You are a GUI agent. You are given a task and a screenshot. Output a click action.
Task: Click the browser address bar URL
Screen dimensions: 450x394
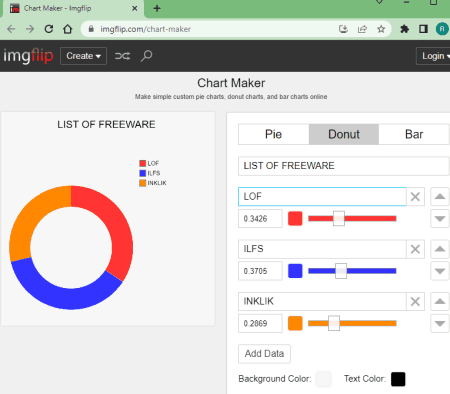coord(146,29)
